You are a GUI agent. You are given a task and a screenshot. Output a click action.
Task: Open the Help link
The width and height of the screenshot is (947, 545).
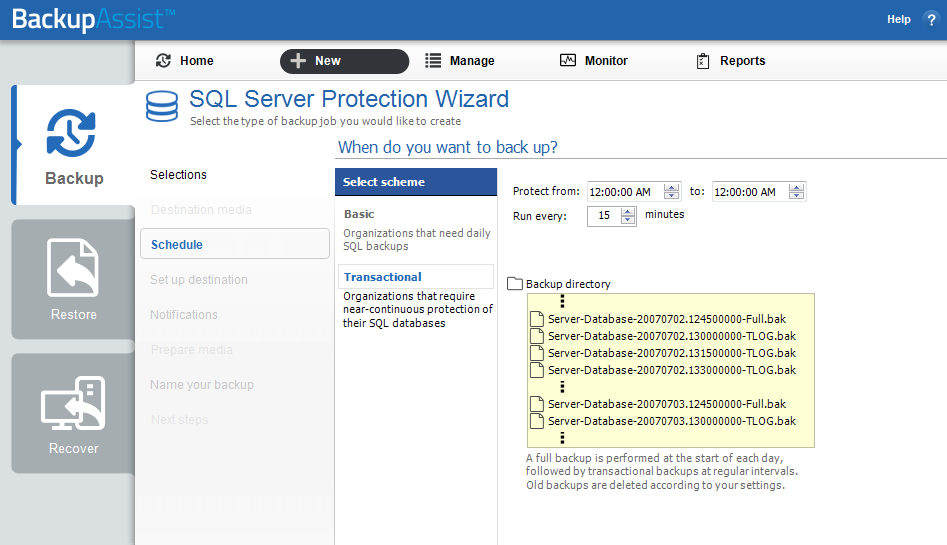(x=899, y=19)
